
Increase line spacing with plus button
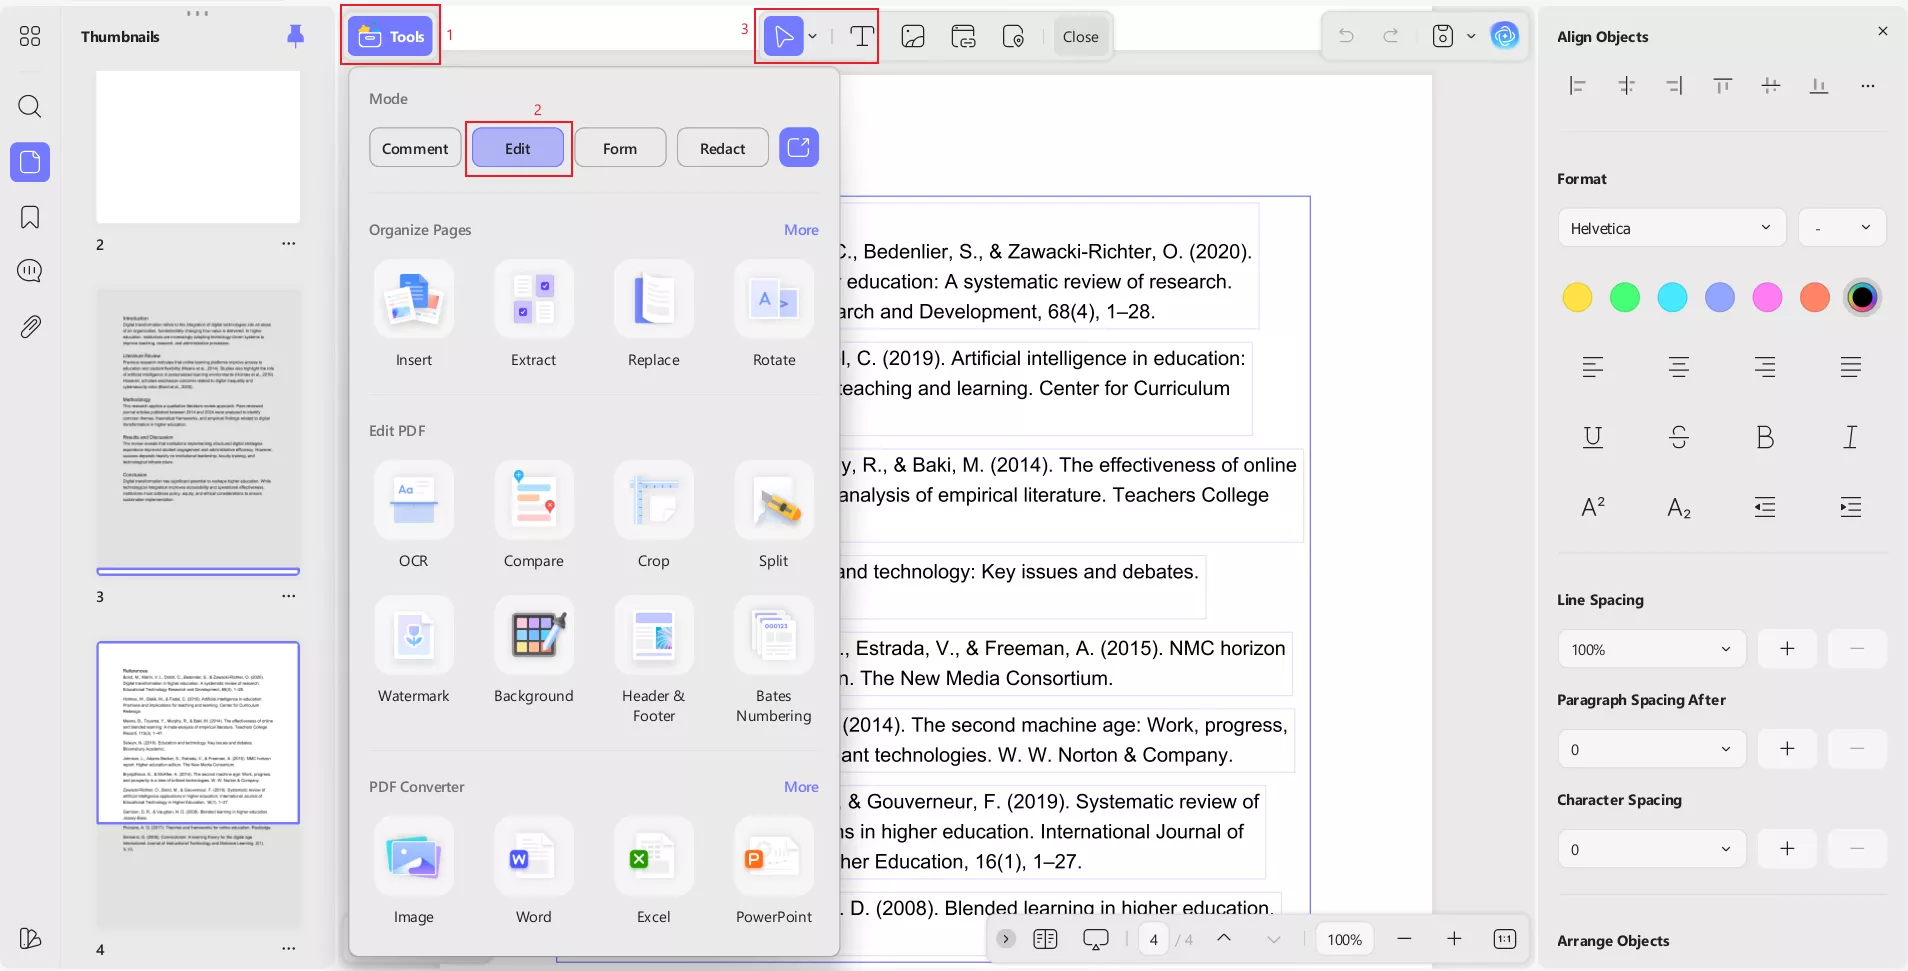(x=1787, y=649)
